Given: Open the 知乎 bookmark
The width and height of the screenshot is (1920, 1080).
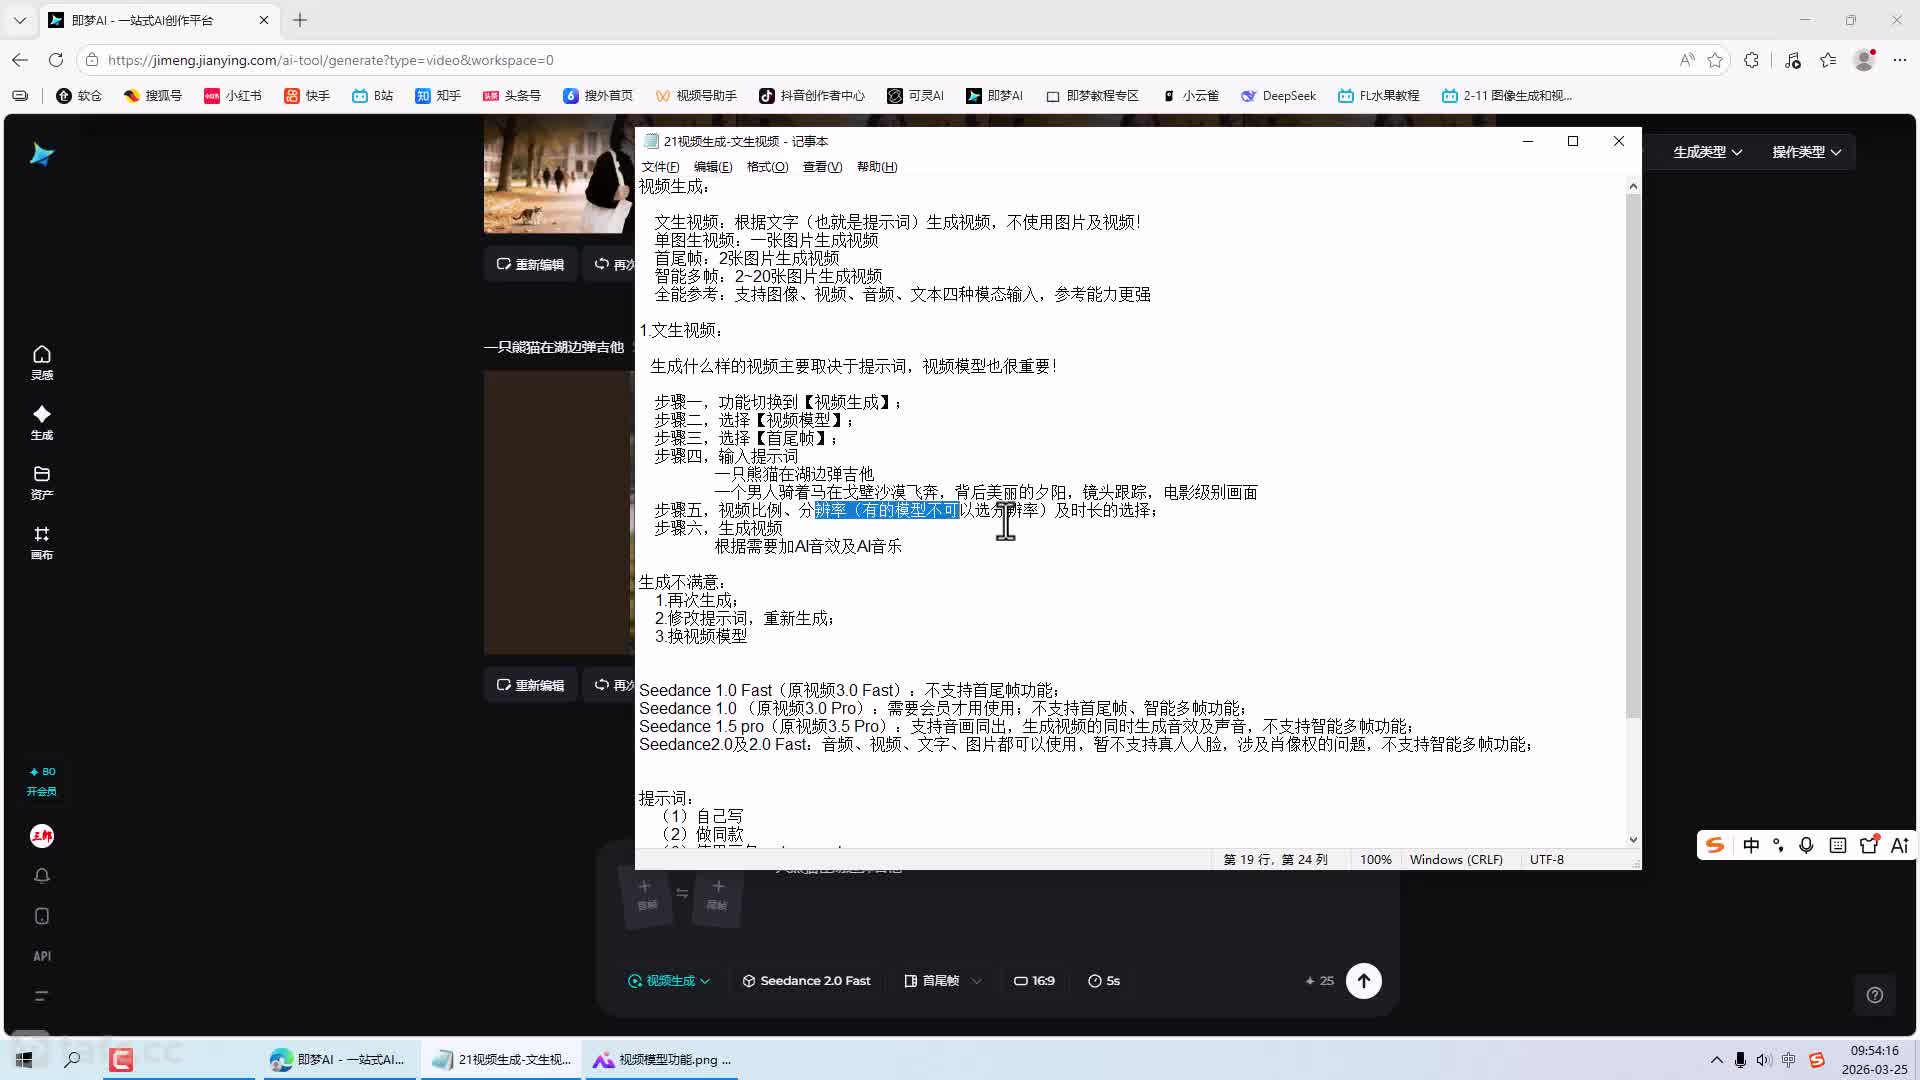Looking at the screenshot, I should (x=438, y=96).
